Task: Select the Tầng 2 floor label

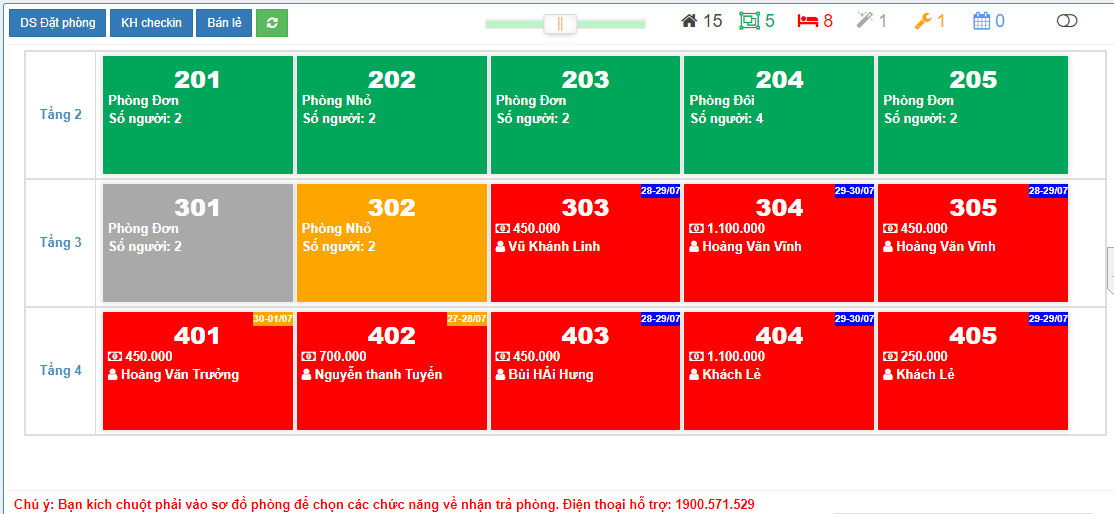Action: coord(61,115)
